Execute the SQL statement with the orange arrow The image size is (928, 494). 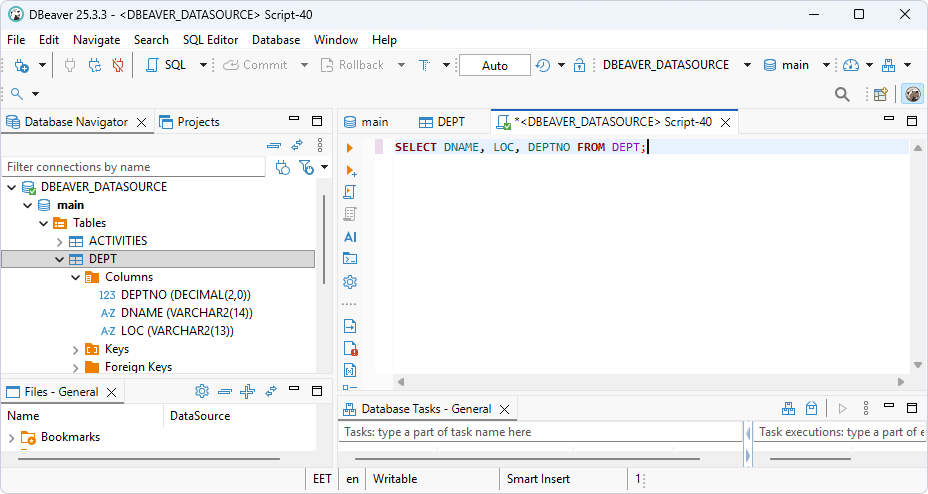coord(350,148)
